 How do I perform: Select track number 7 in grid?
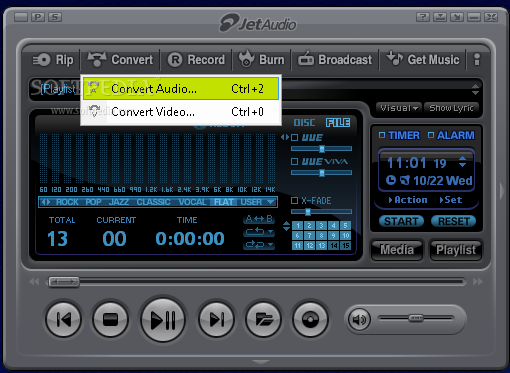click(x=309, y=235)
